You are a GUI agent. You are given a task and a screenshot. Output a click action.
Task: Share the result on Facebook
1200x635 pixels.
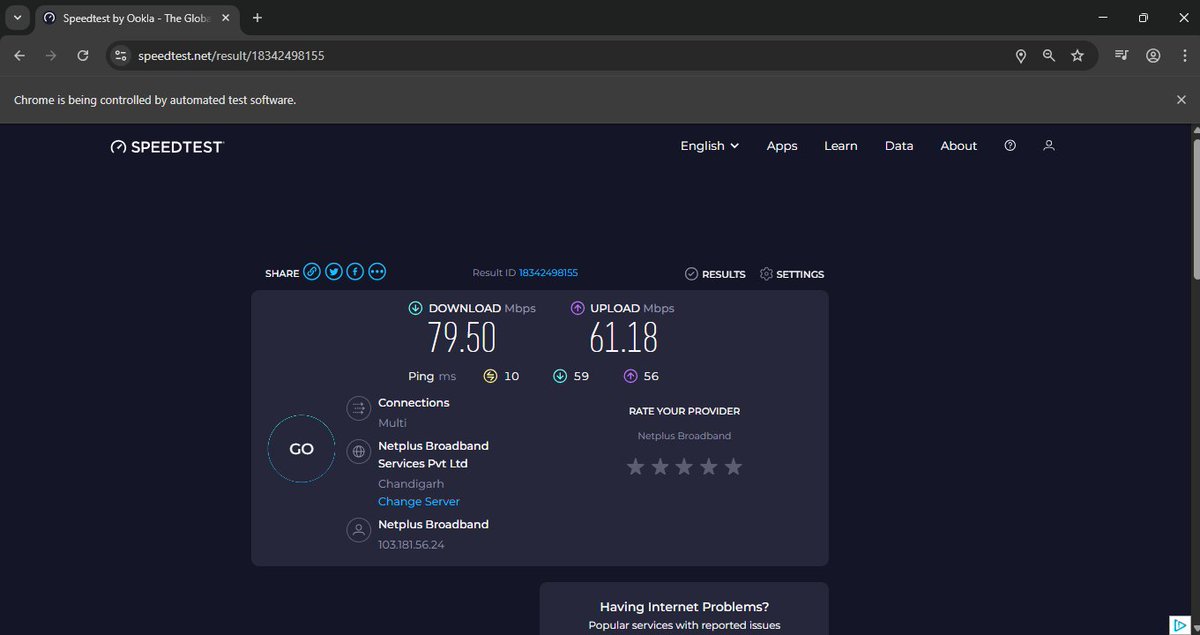pyautogui.click(x=354, y=271)
